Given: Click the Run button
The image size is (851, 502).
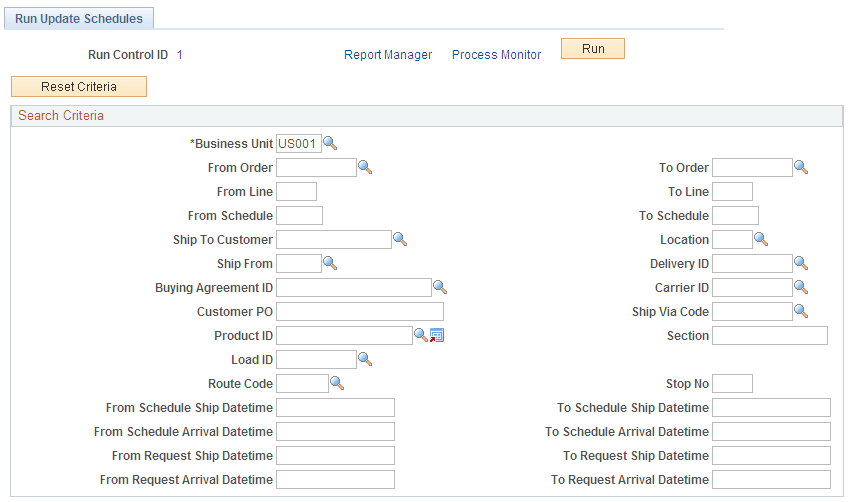Looking at the screenshot, I should (x=593, y=48).
